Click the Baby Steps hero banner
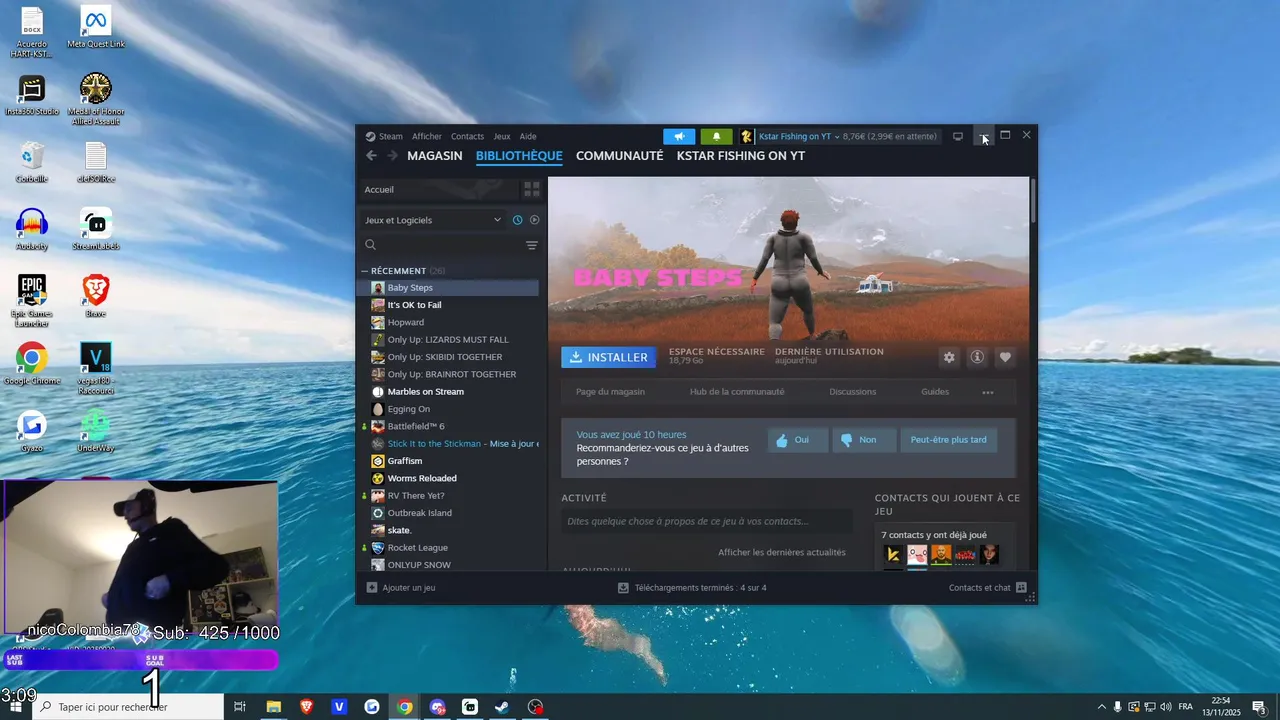Screen dimensions: 1280x720 coord(788,260)
